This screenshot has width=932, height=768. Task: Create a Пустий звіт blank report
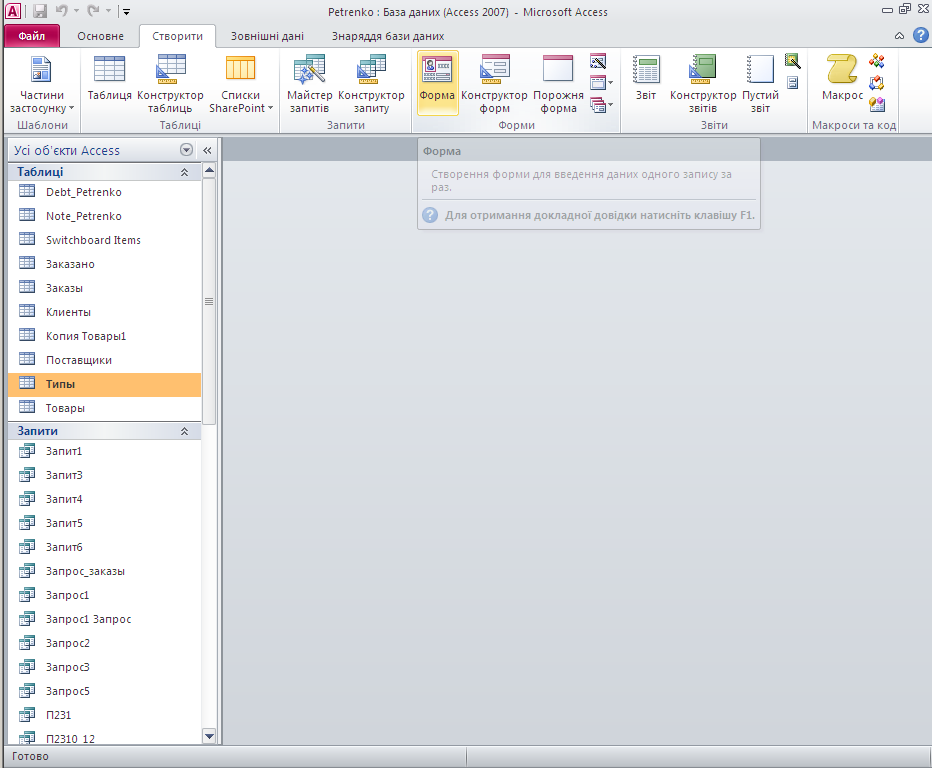(761, 83)
